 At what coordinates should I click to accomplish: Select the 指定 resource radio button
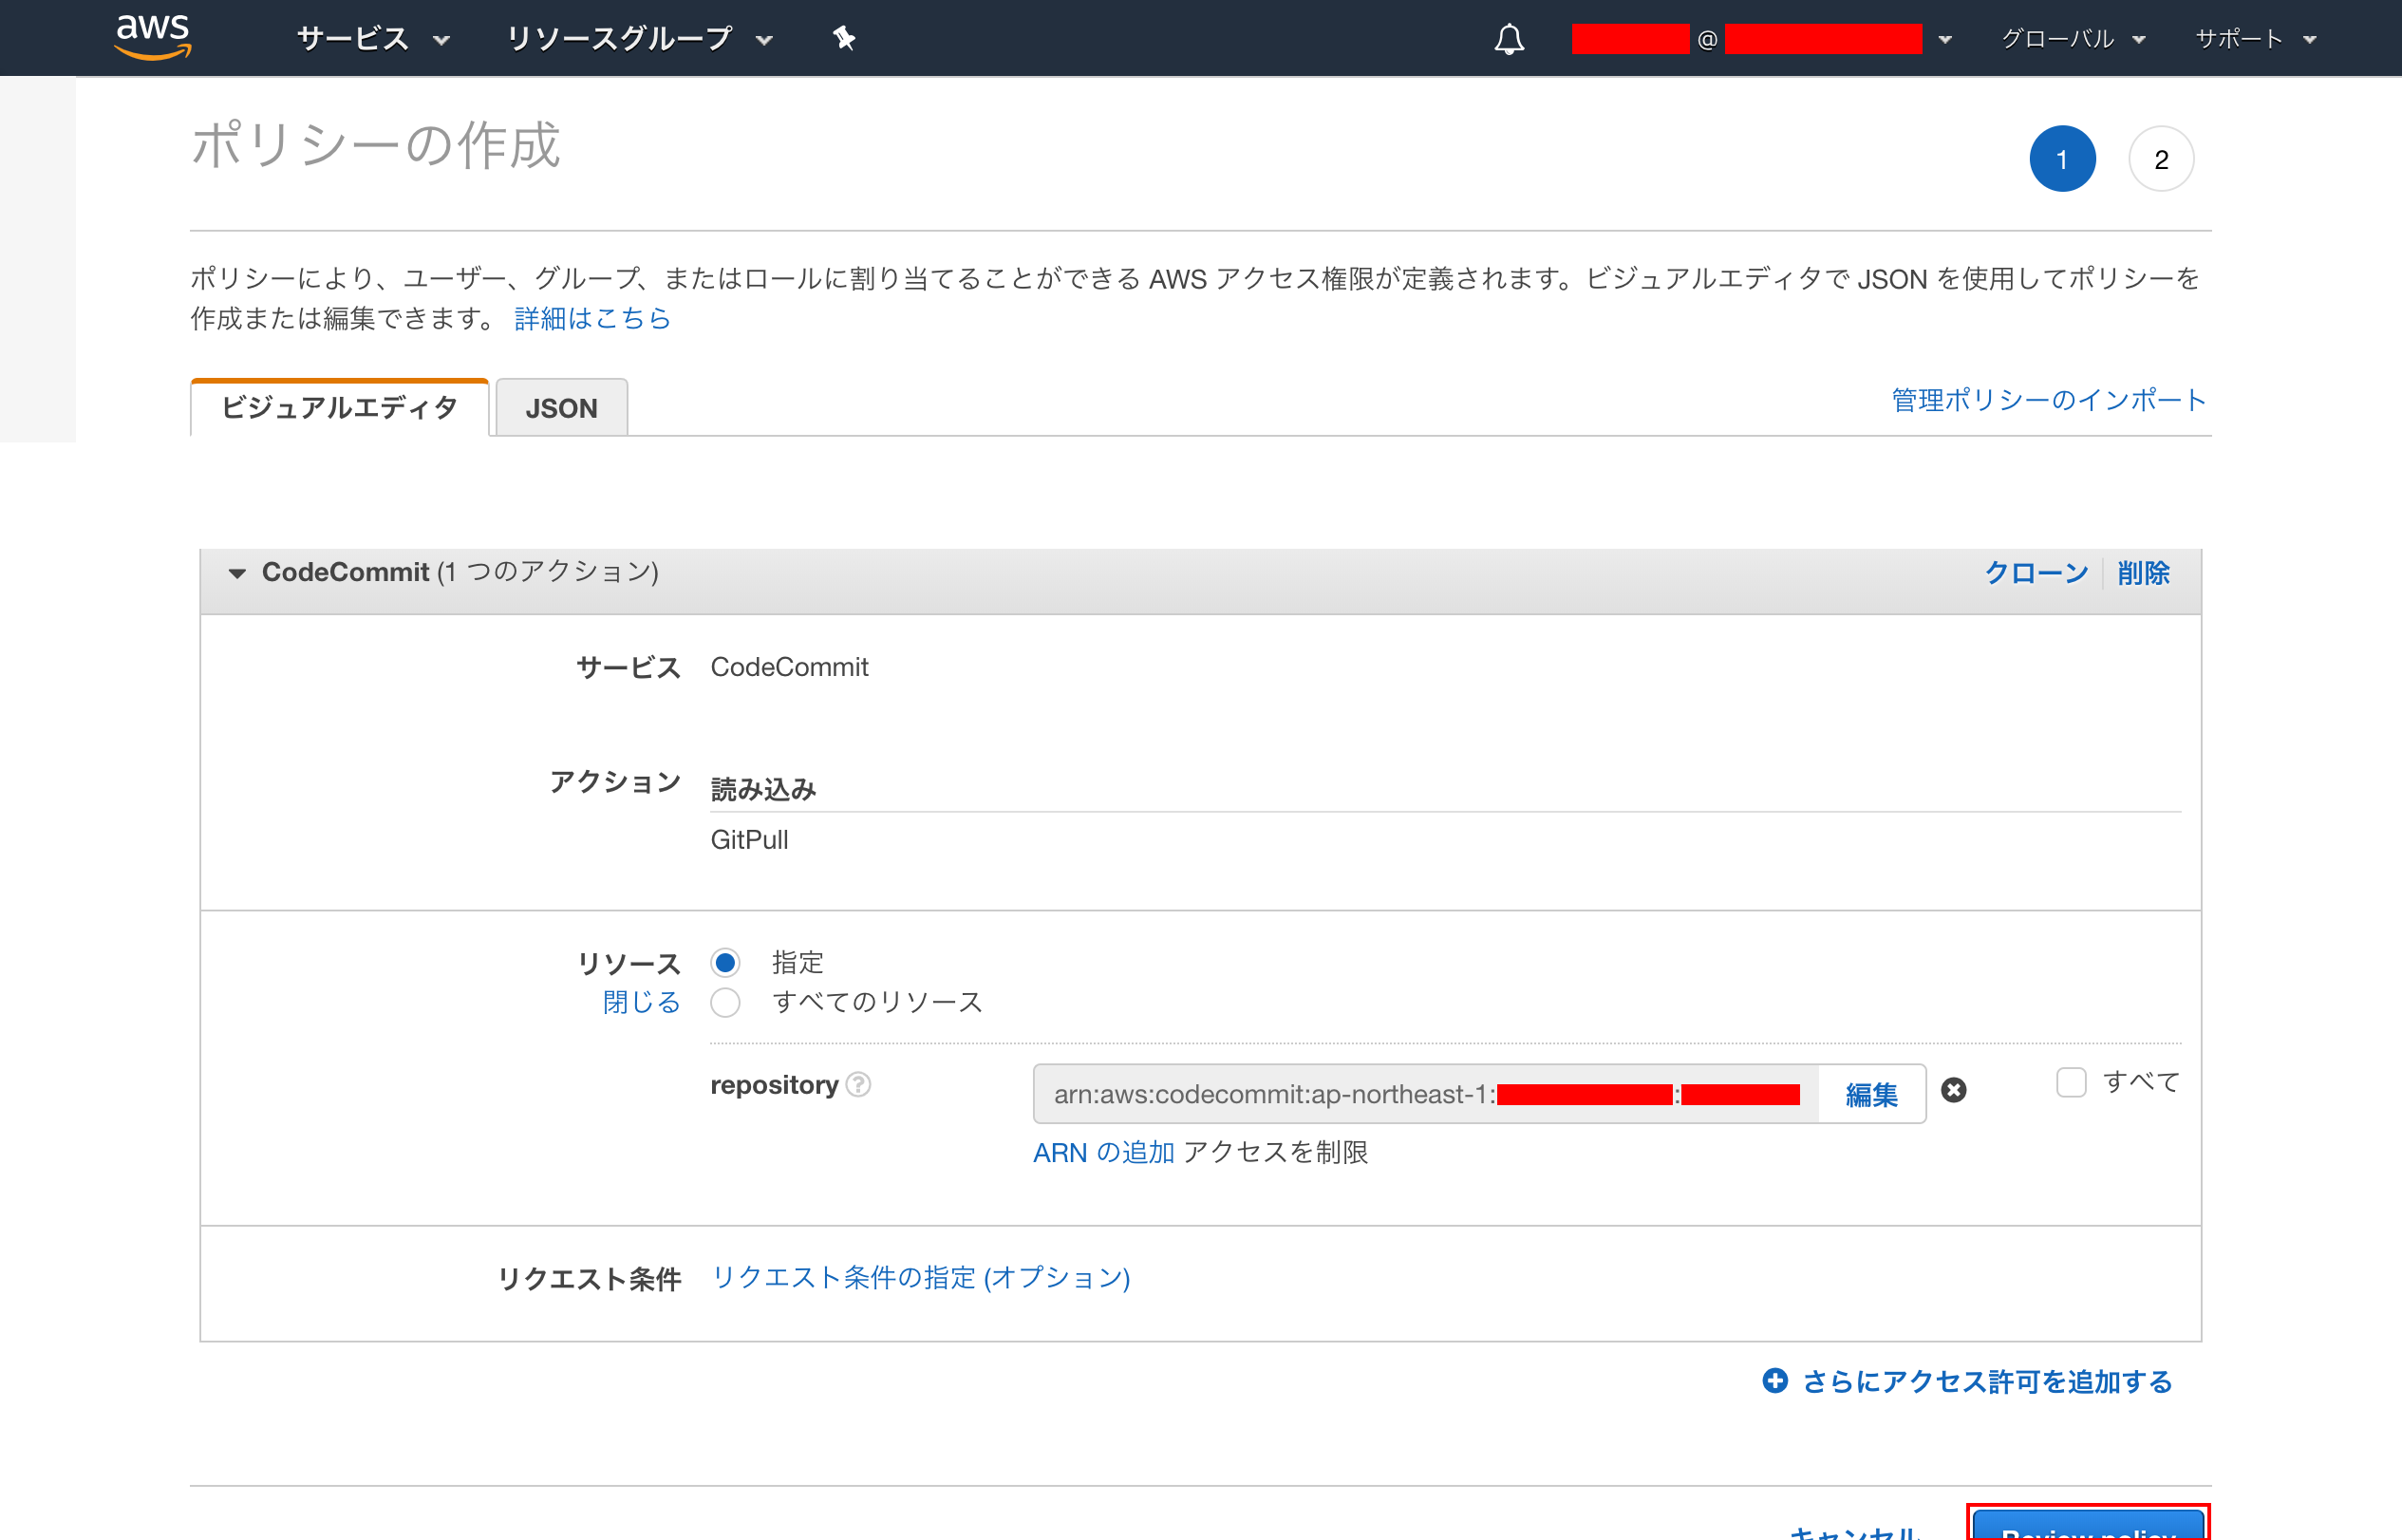(726, 963)
